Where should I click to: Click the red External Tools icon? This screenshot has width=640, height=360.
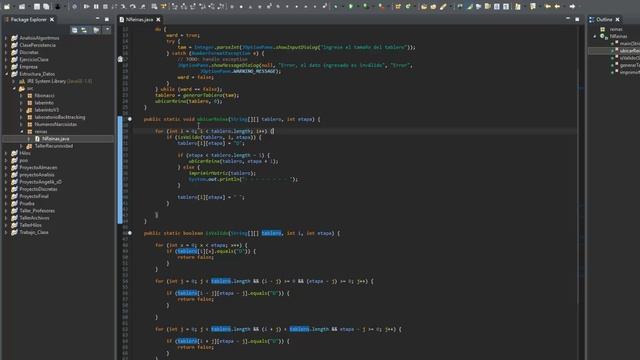click(x=381, y=7)
